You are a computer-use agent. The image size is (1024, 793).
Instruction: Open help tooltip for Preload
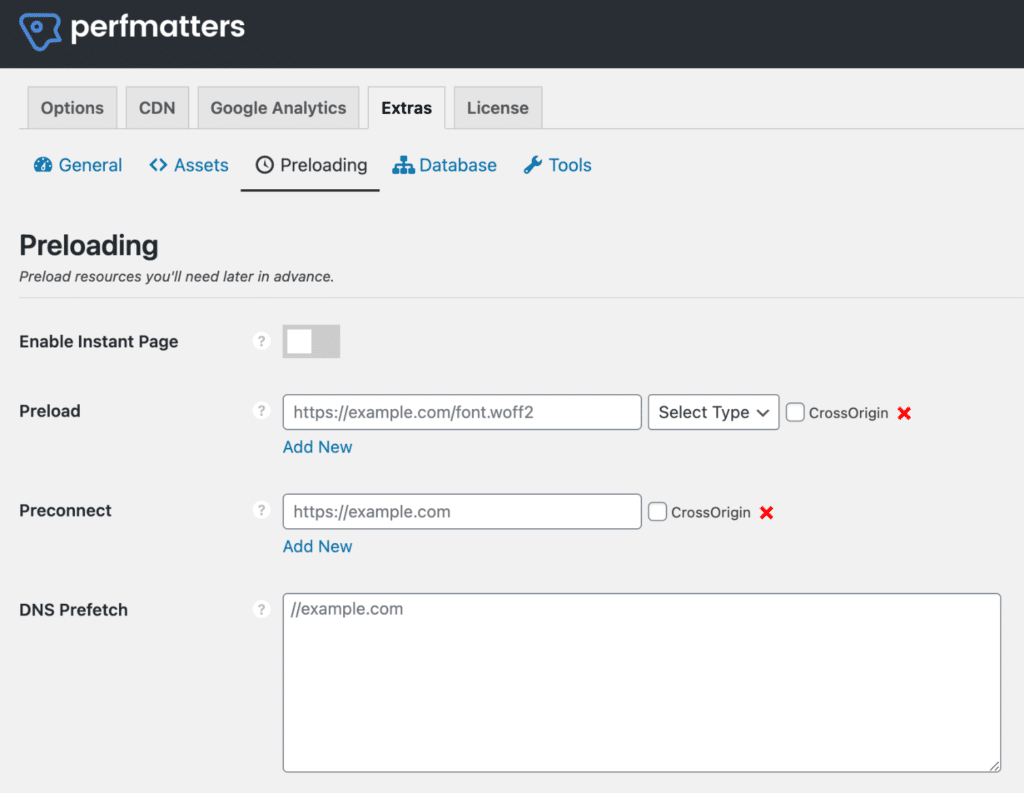[261, 411]
